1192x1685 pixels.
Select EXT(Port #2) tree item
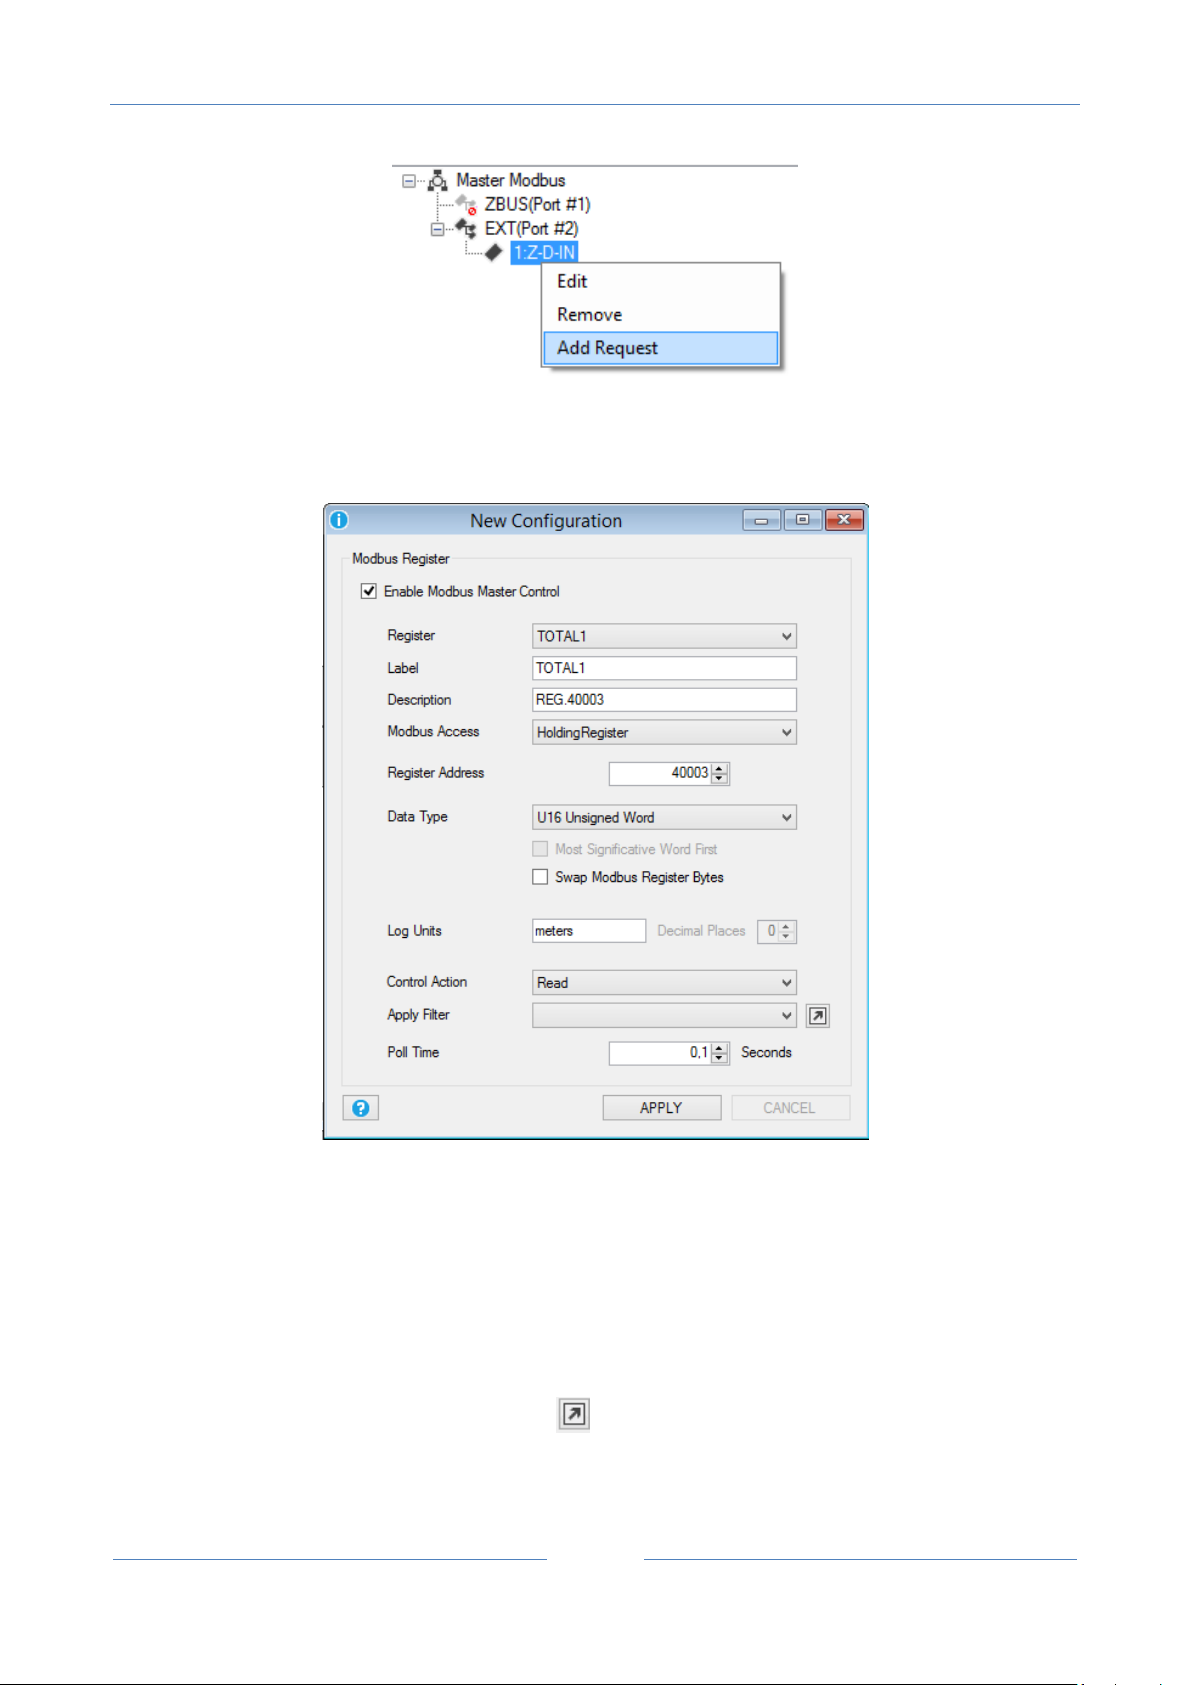[x=531, y=228]
